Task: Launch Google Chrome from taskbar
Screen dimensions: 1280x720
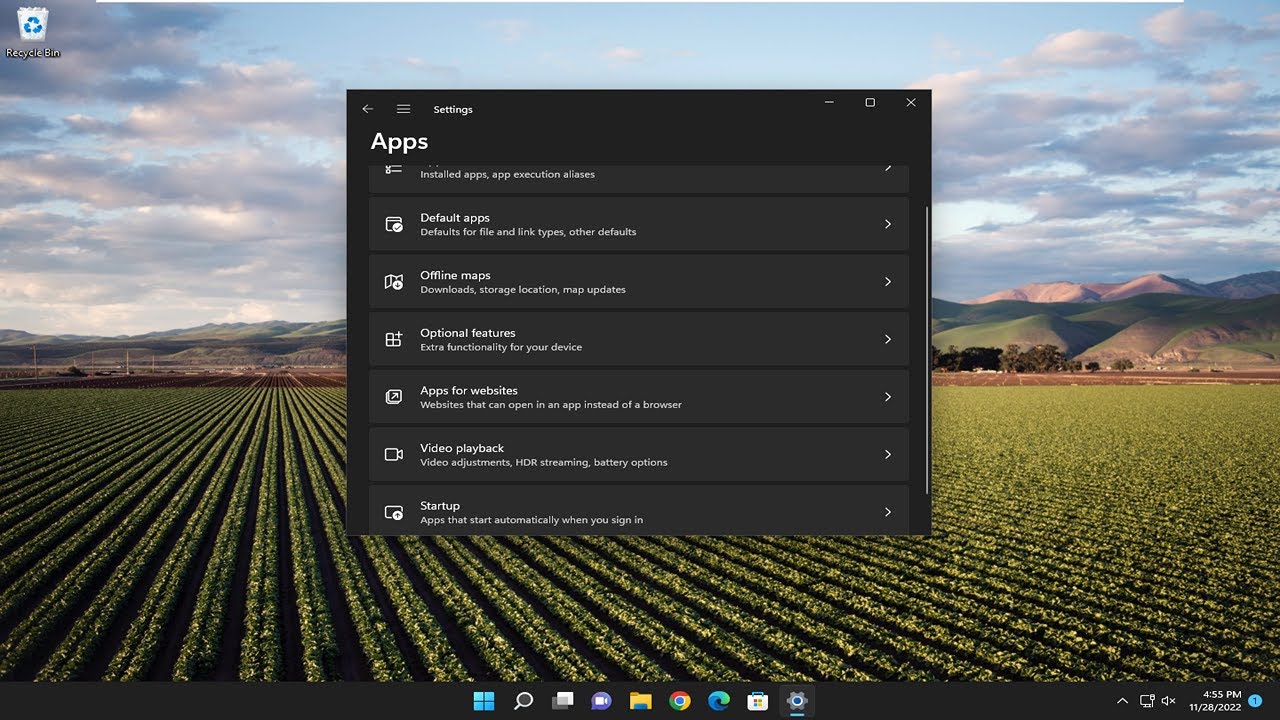Action: [680, 701]
